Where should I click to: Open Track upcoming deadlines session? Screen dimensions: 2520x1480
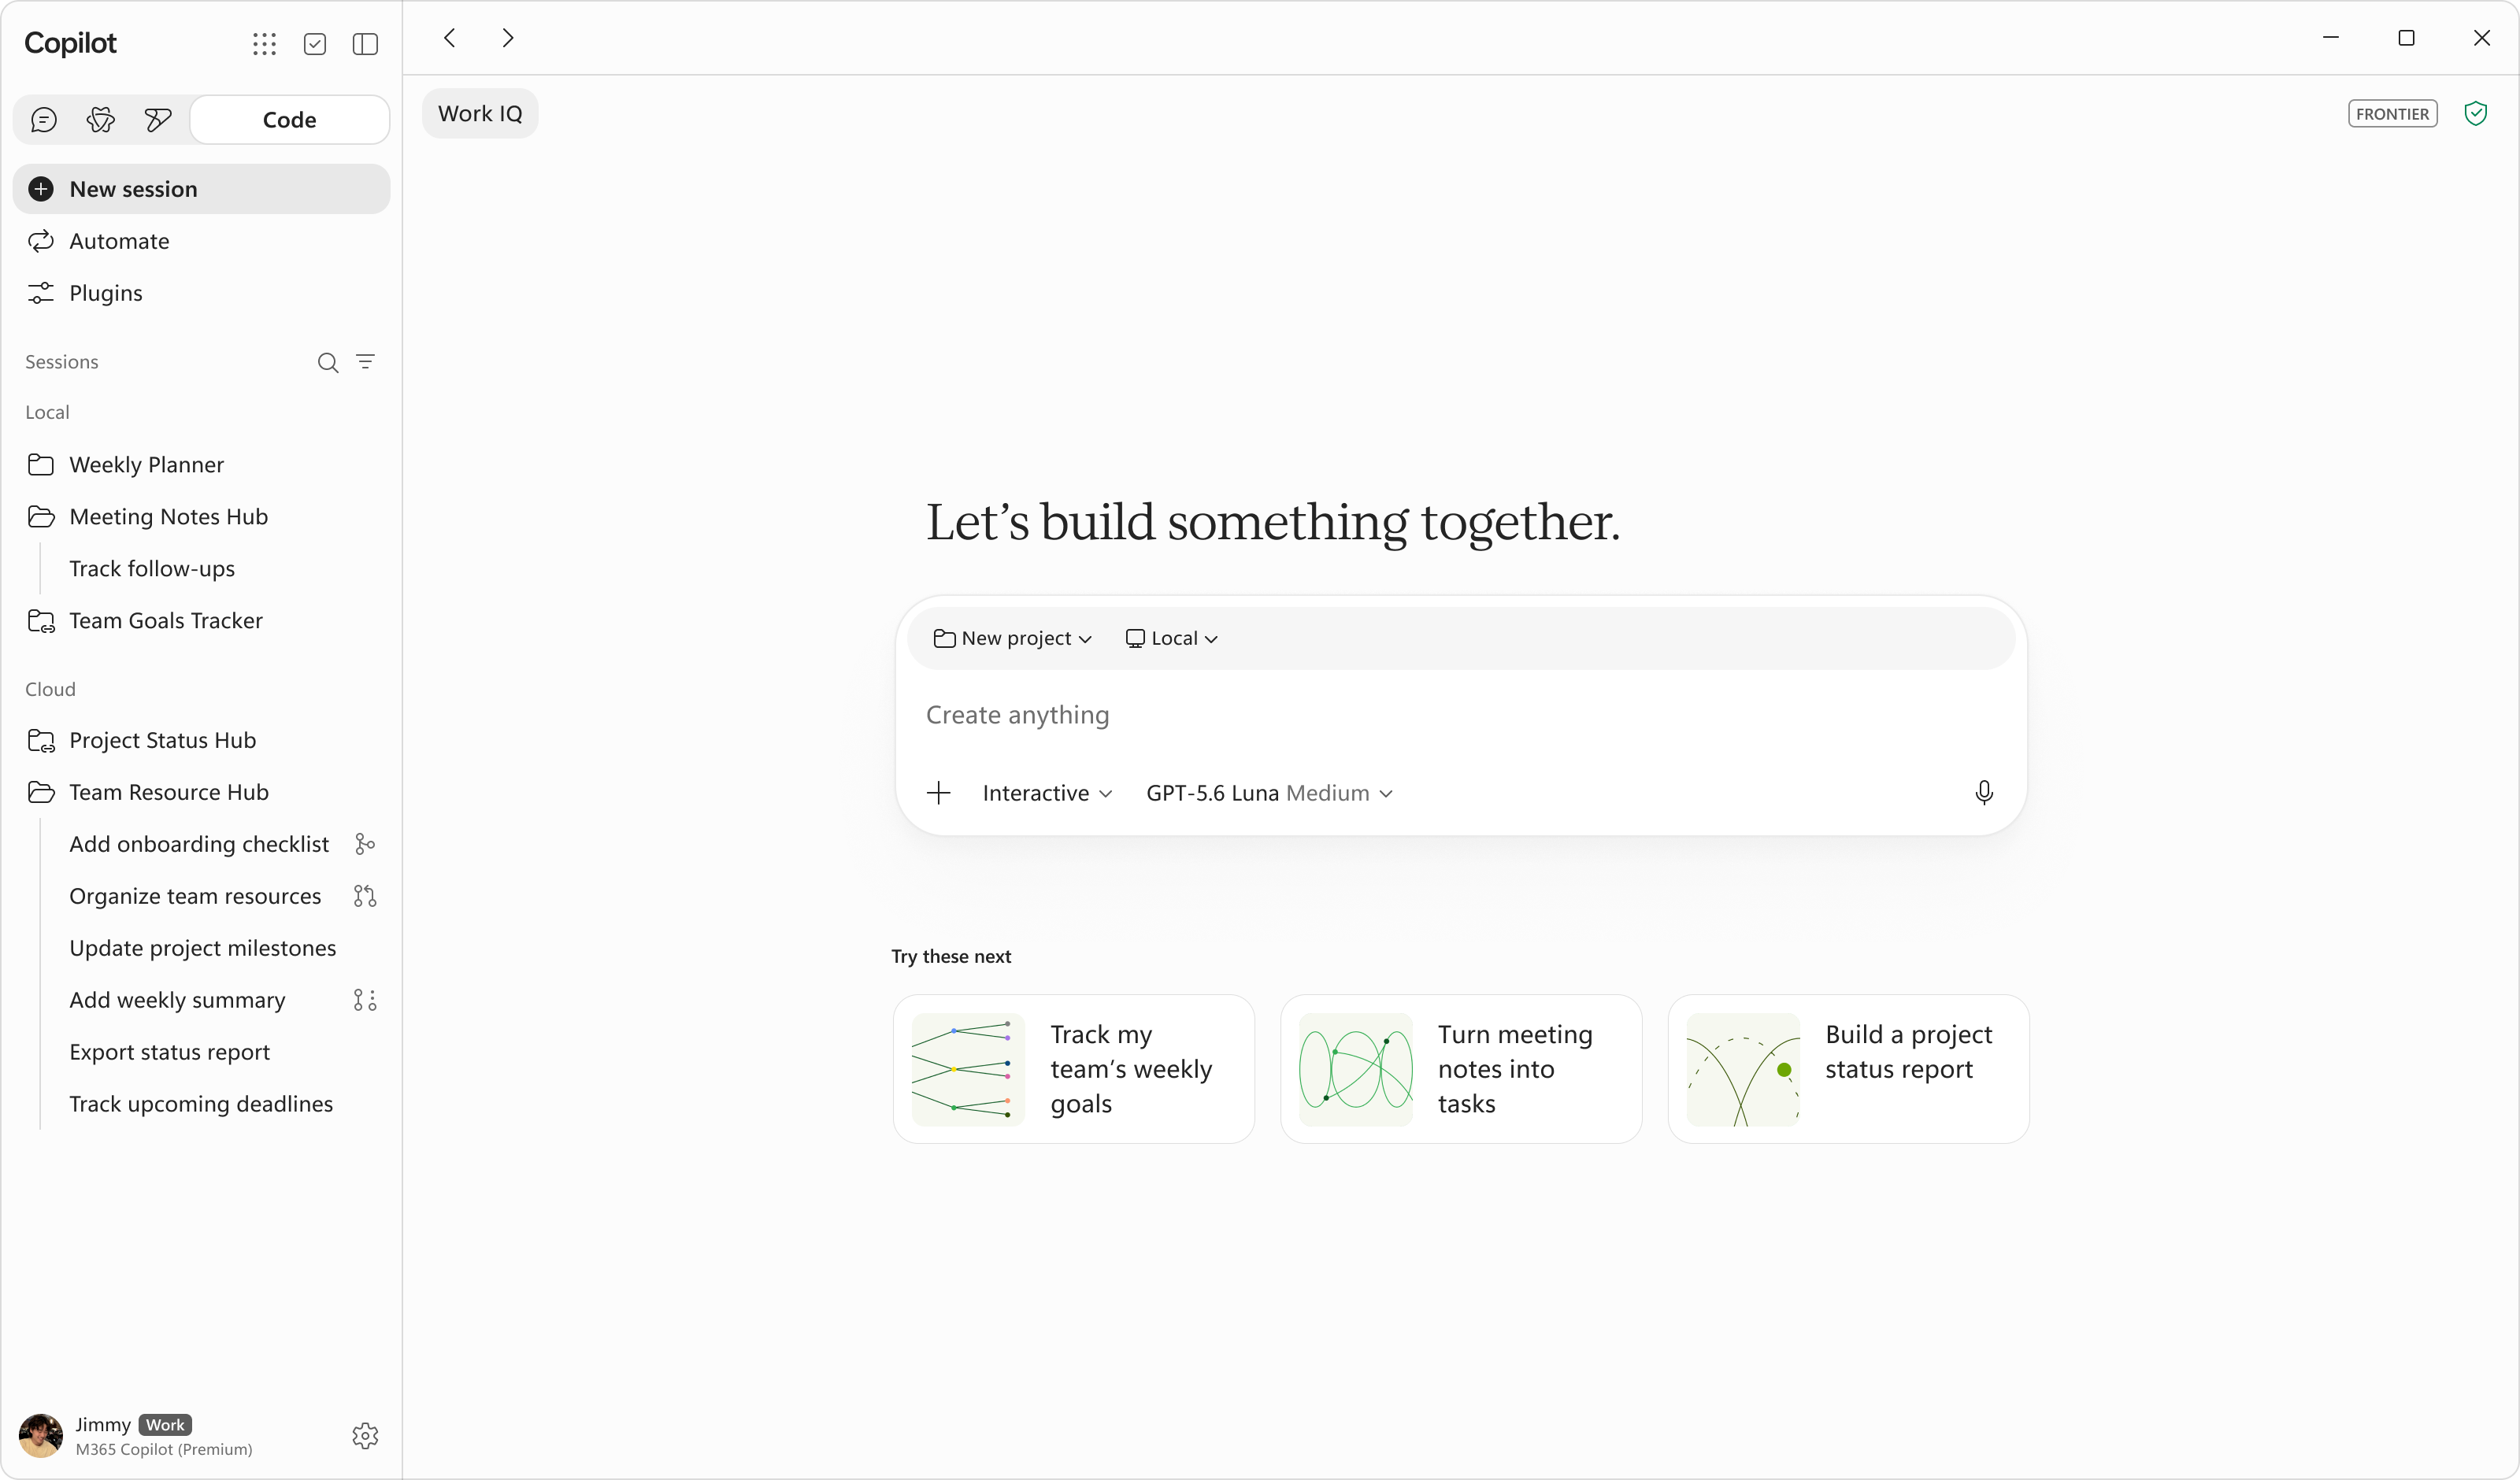click(x=201, y=1105)
